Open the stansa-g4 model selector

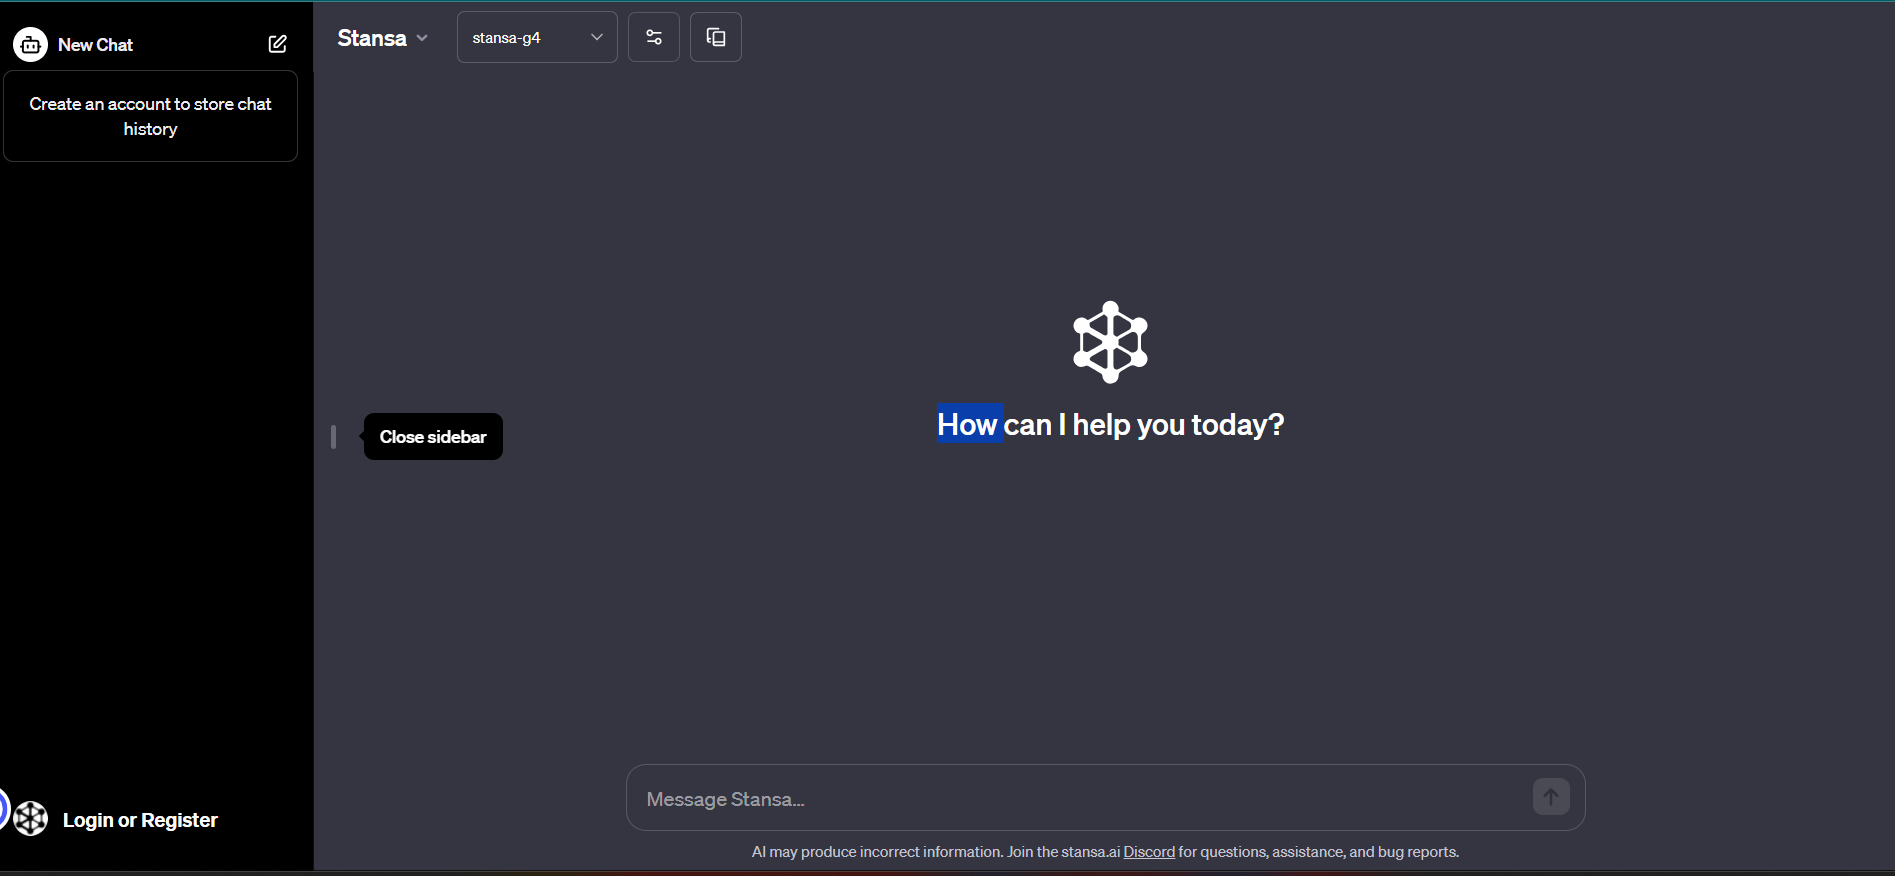537,37
